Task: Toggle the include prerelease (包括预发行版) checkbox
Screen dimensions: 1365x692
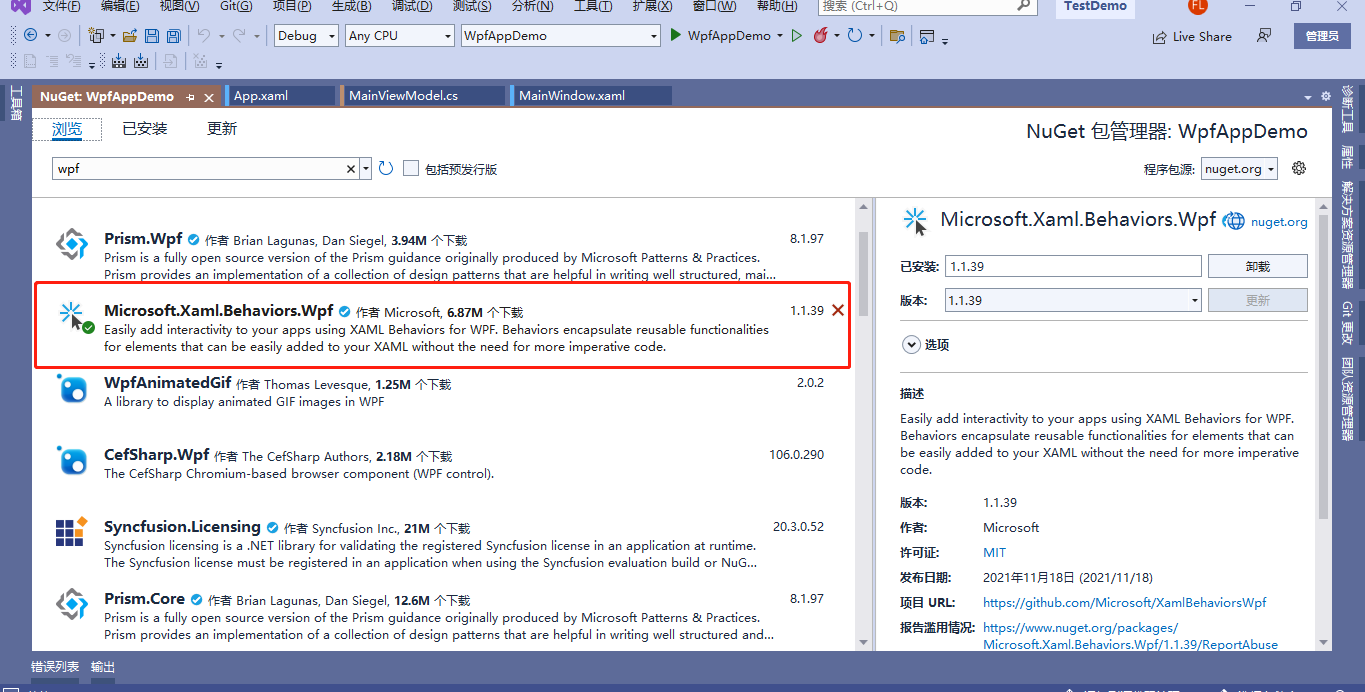Action: (411, 168)
